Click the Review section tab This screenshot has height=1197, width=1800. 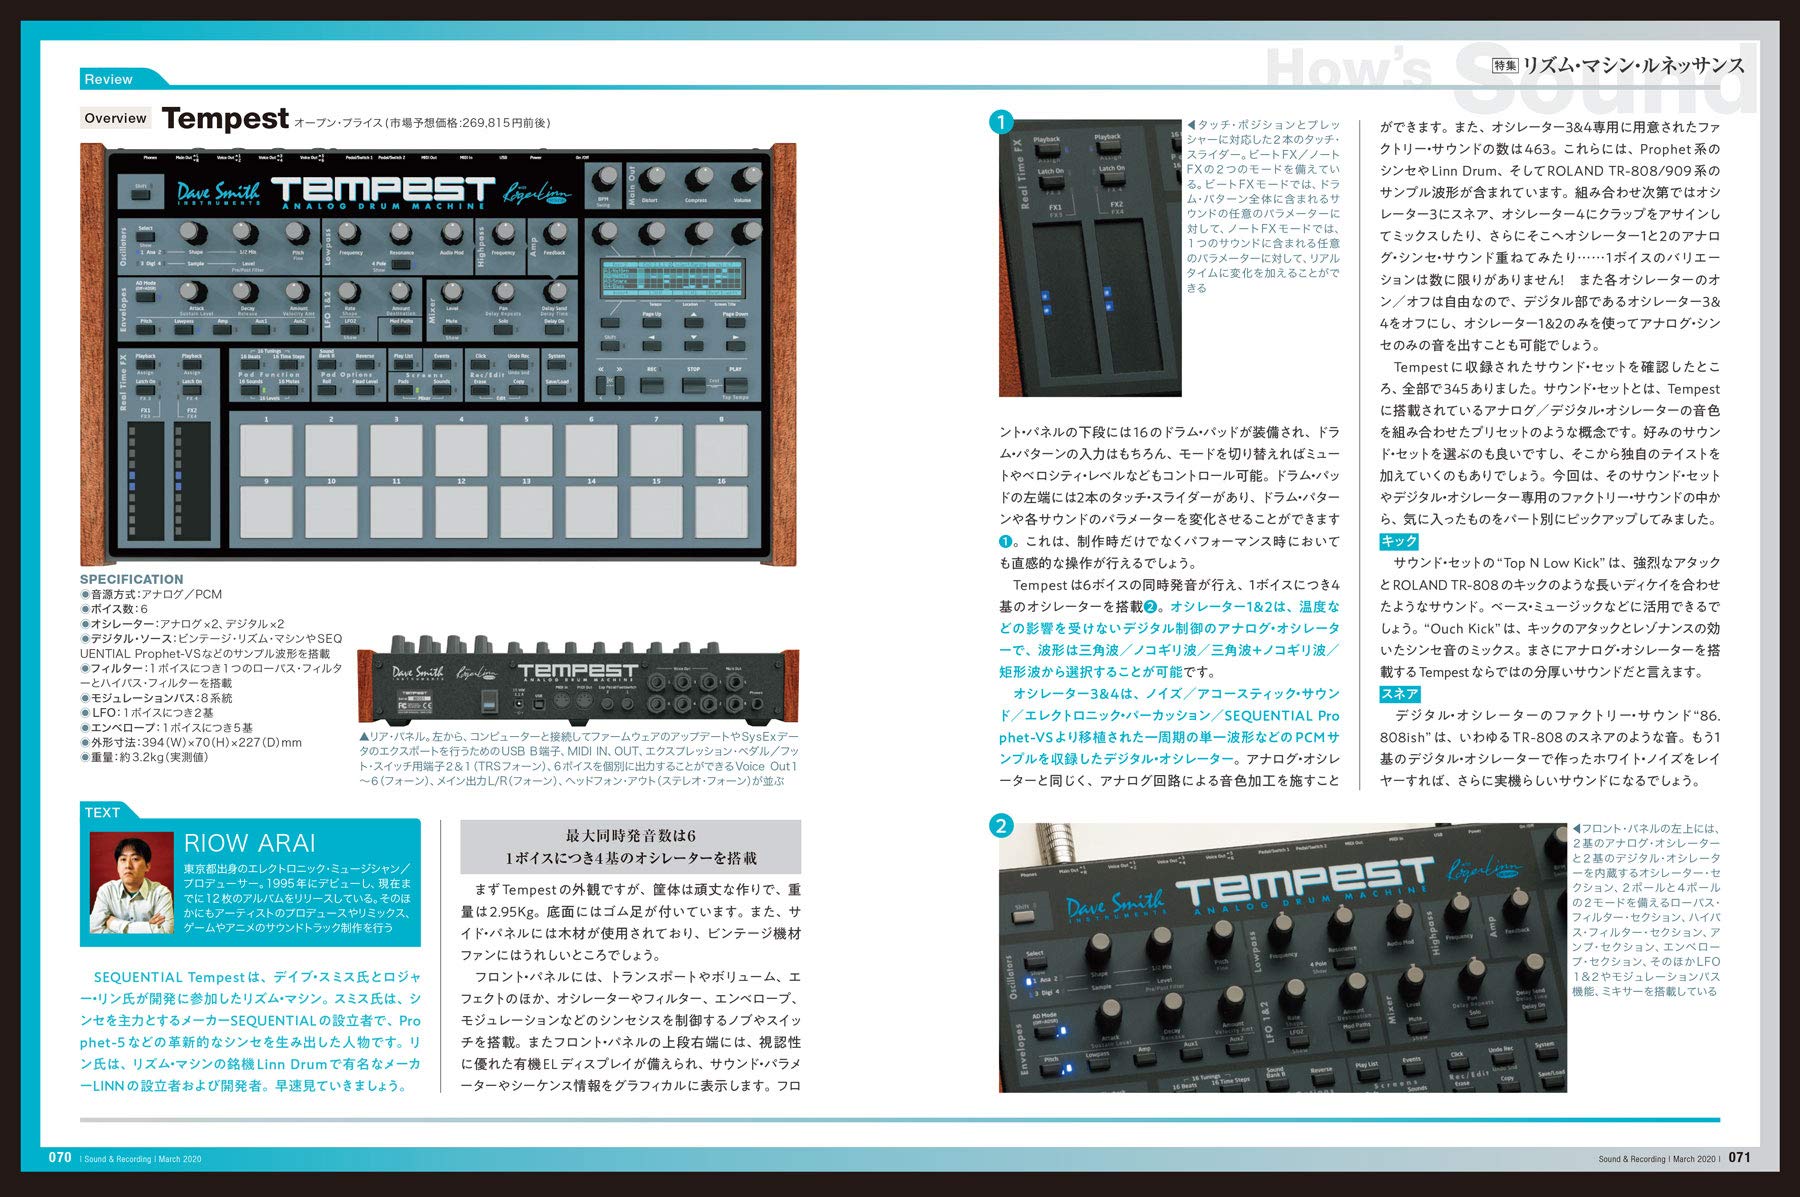(x=108, y=79)
